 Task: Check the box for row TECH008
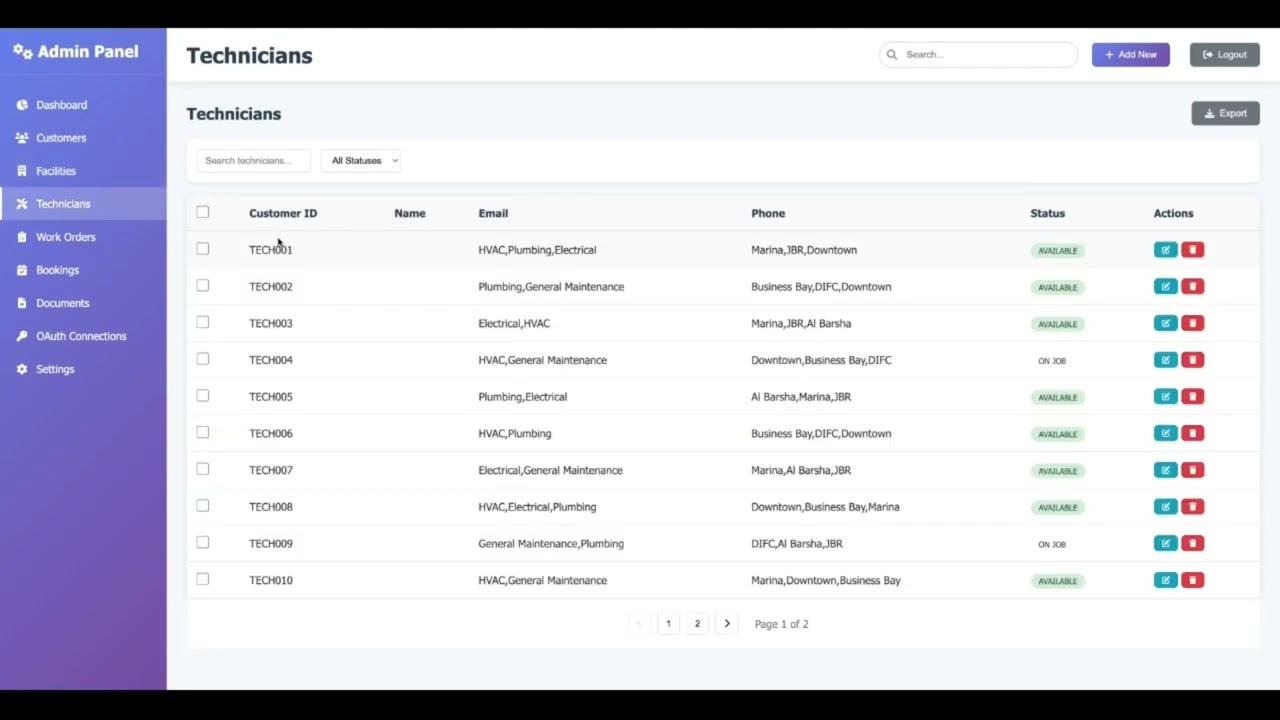click(203, 505)
